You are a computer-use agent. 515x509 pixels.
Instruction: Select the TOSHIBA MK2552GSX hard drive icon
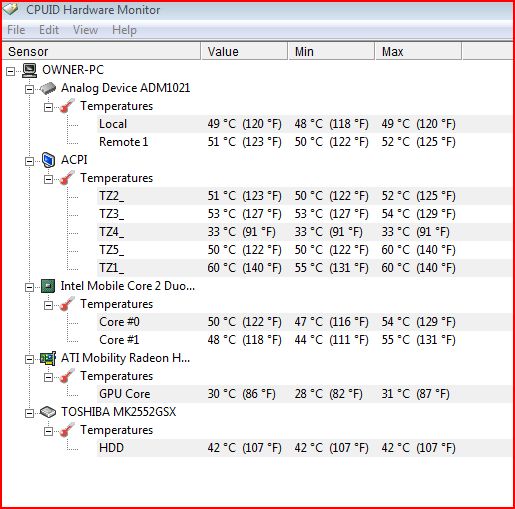coord(48,412)
